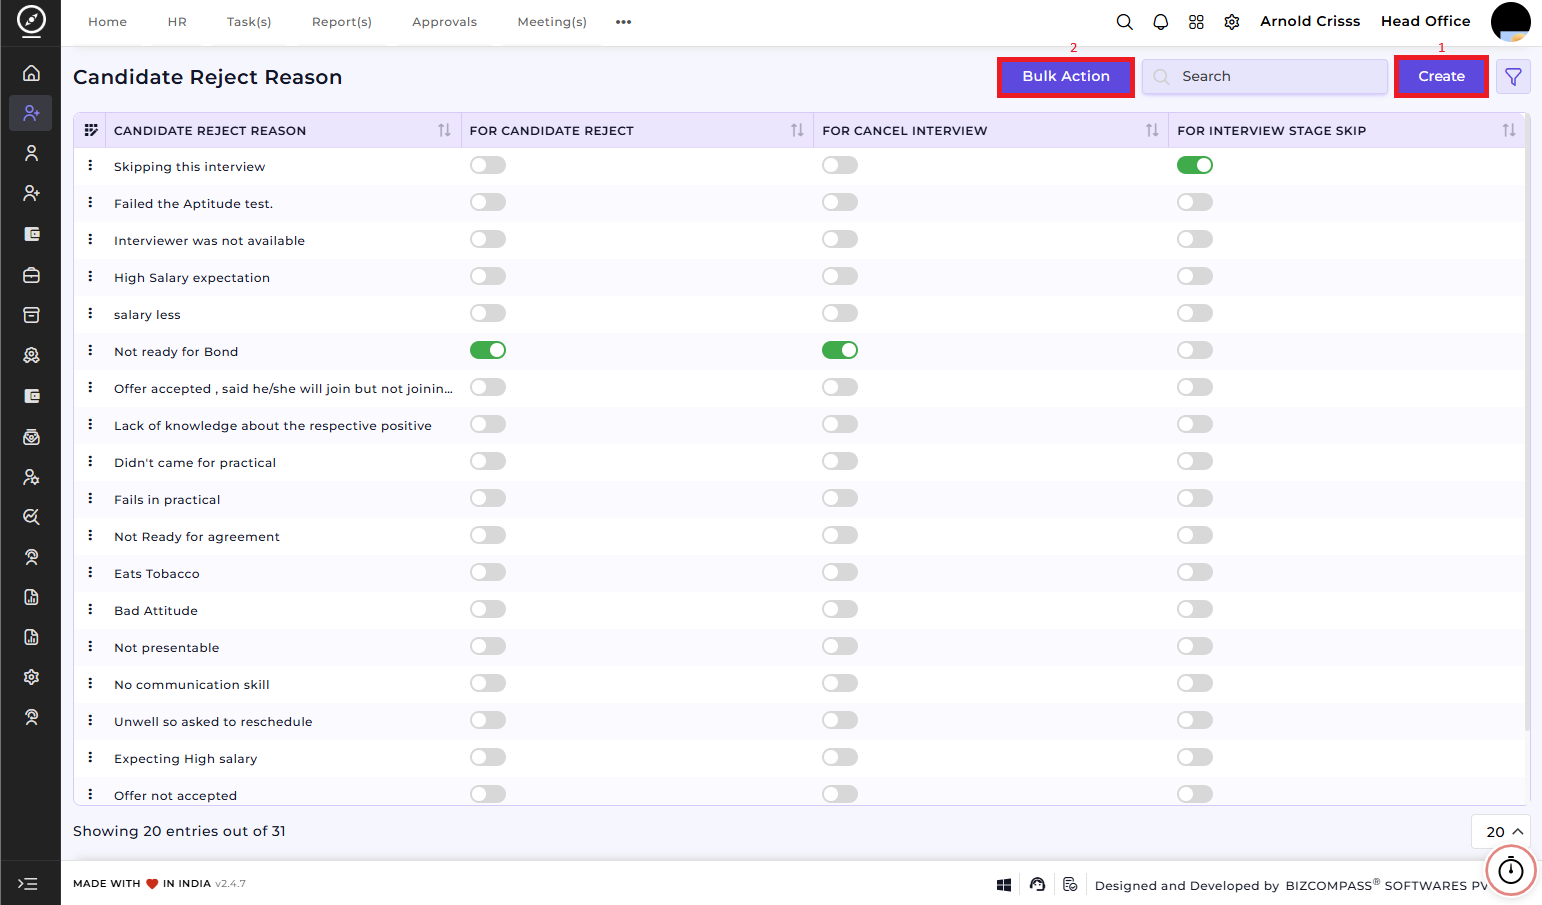Disable Interview Stage Skip for Skipping this interview

tap(1194, 165)
